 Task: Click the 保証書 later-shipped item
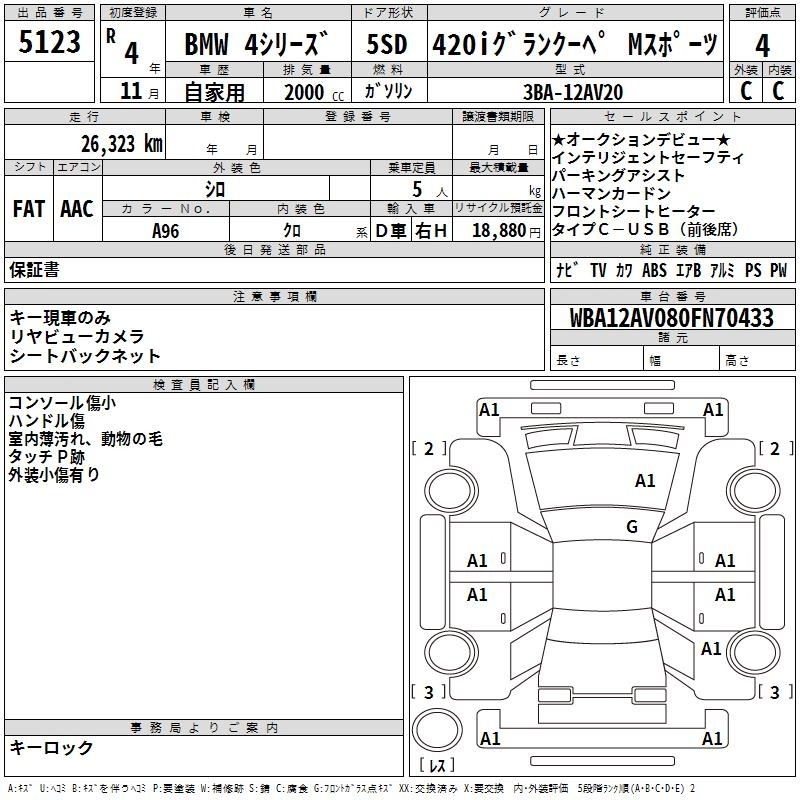click(34, 269)
